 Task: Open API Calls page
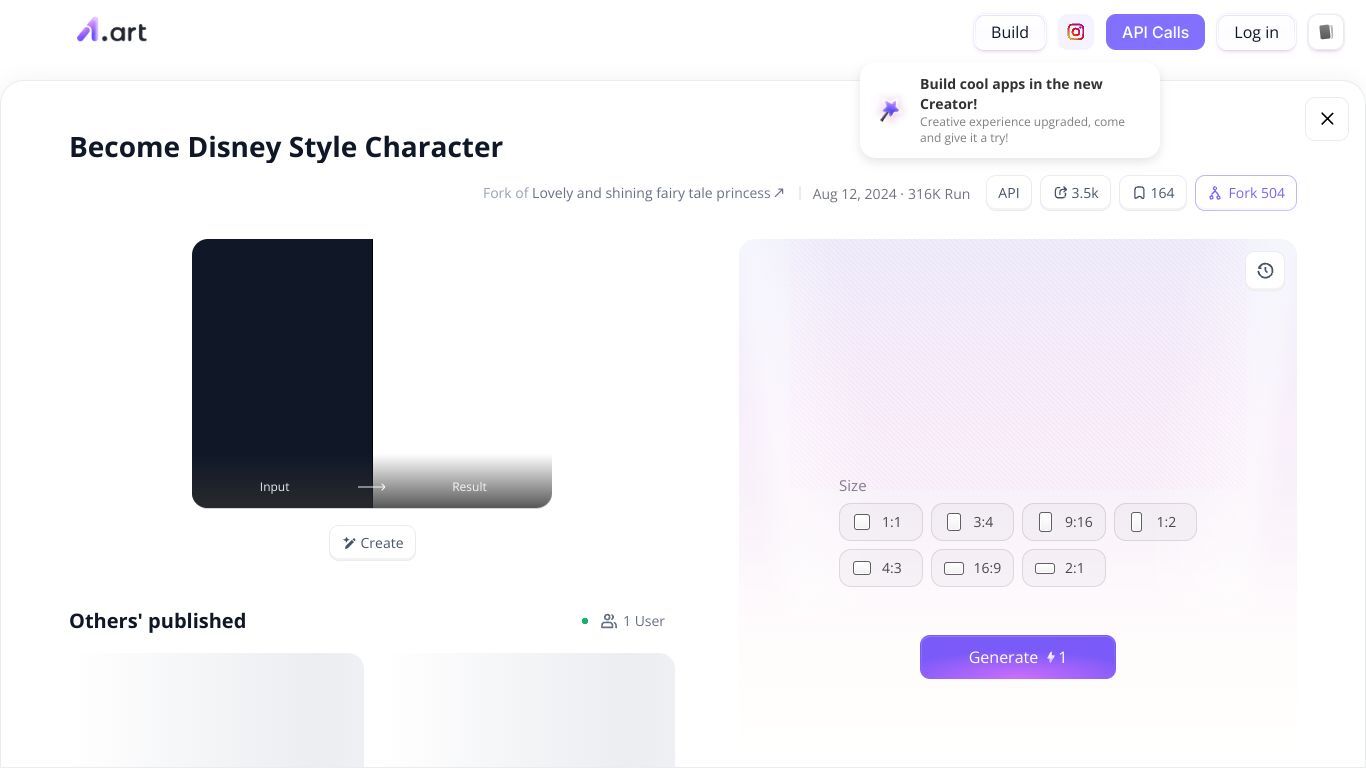click(1155, 32)
